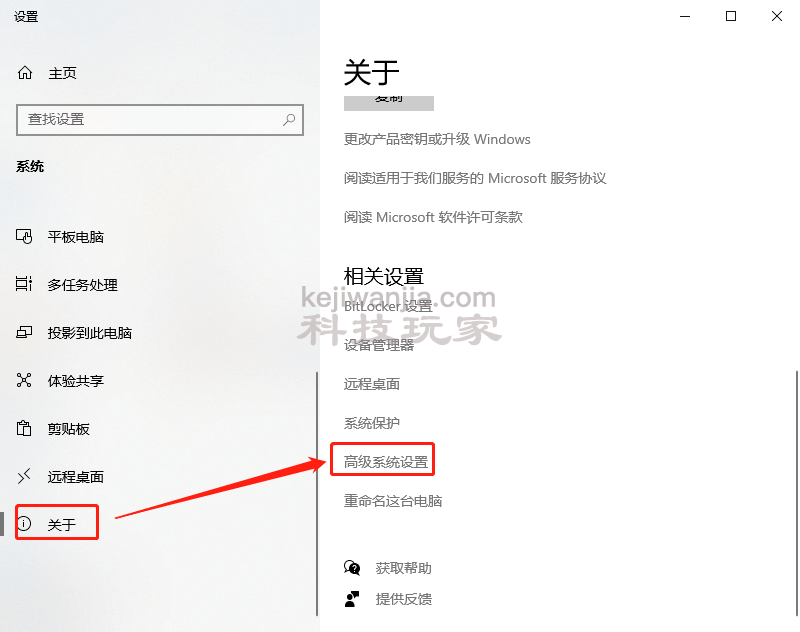Image resolution: width=800 pixels, height=632 pixels.
Task: Click the search magnifier icon
Action: [x=289, y=120]
